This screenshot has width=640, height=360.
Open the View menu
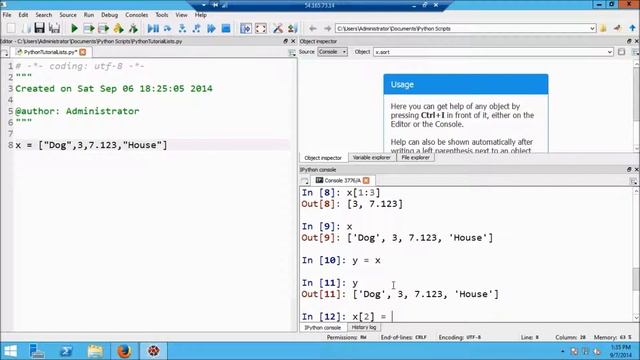181,15
